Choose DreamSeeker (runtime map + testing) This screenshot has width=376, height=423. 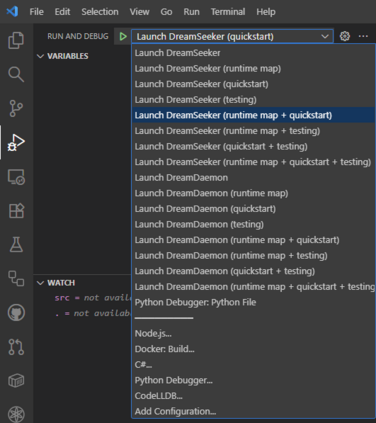(253, 131)
